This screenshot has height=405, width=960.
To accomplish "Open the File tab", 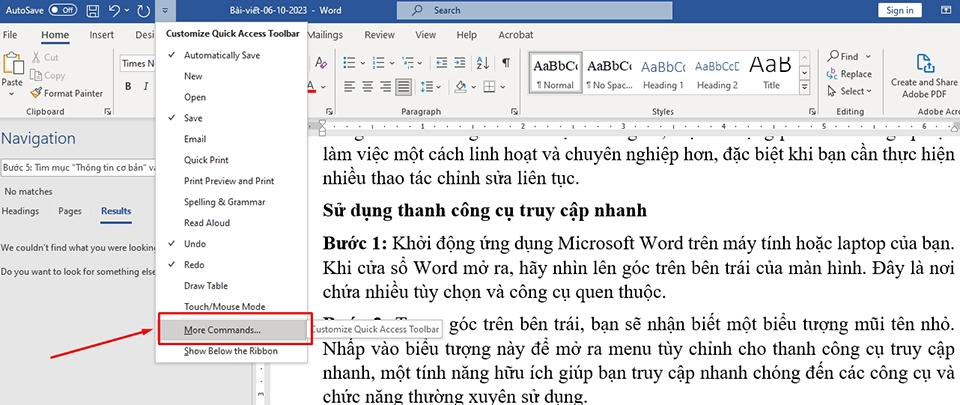I will click(x=10, y=35).
